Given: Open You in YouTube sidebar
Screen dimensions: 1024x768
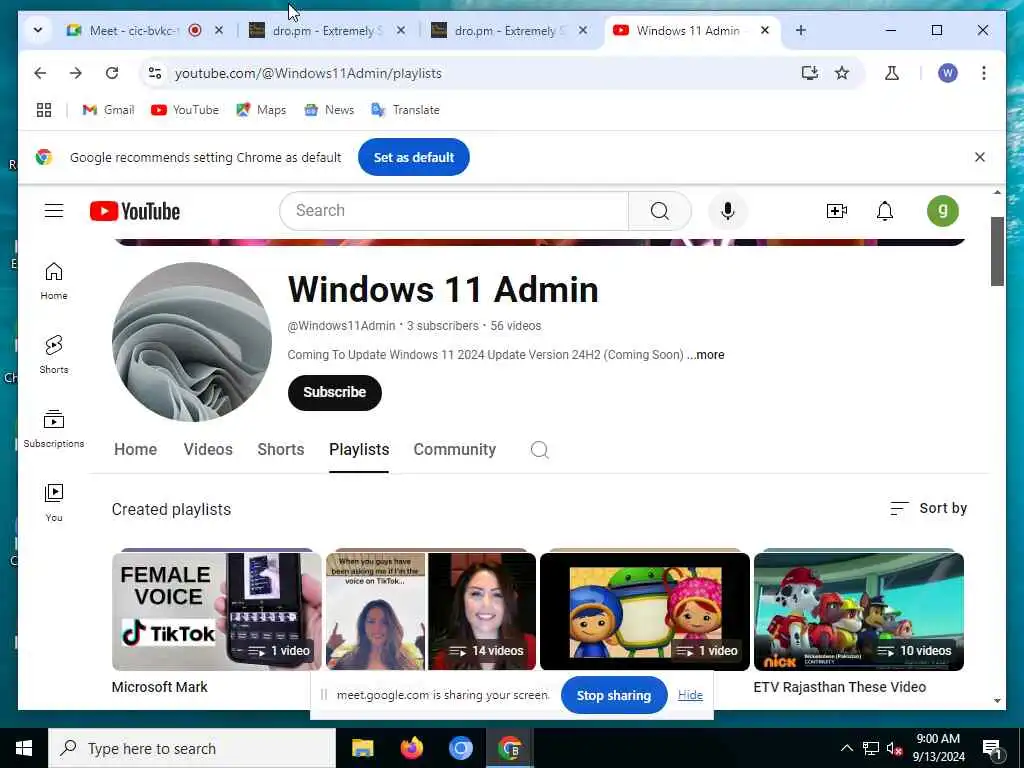Looking at the screenshot, I should [54, 502].
